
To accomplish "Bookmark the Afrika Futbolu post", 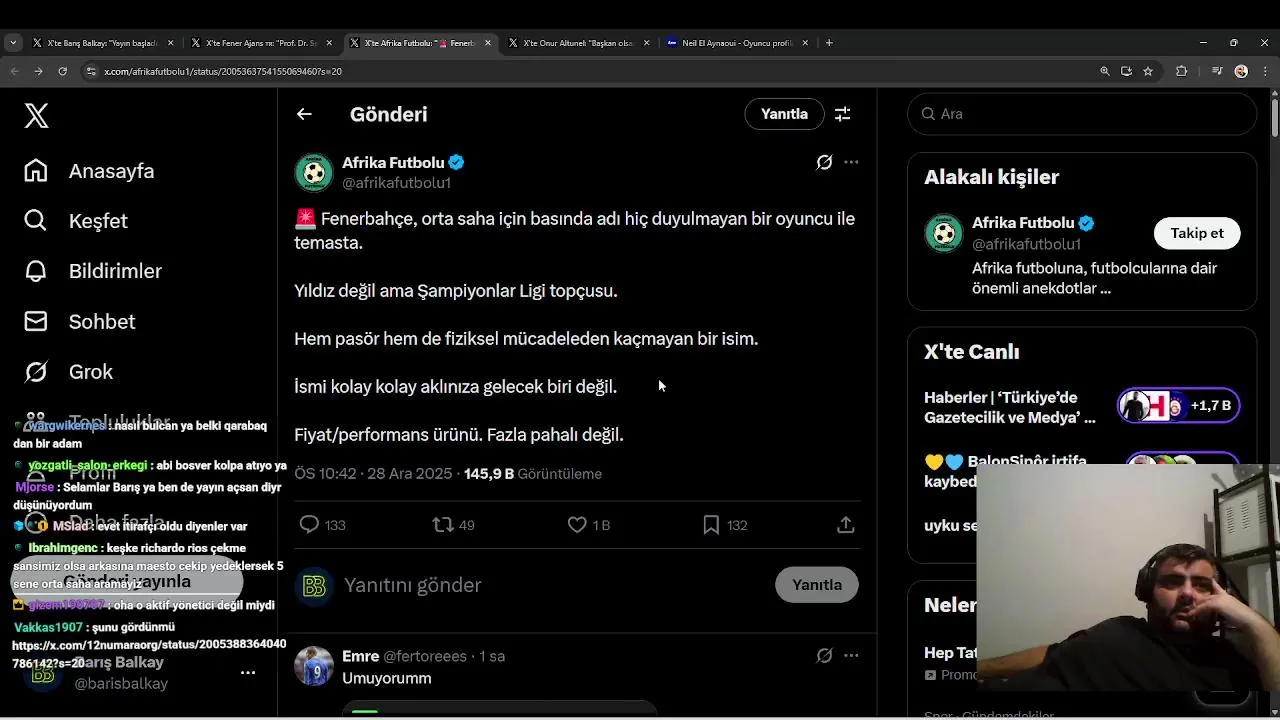I will [x=711, y=525].
